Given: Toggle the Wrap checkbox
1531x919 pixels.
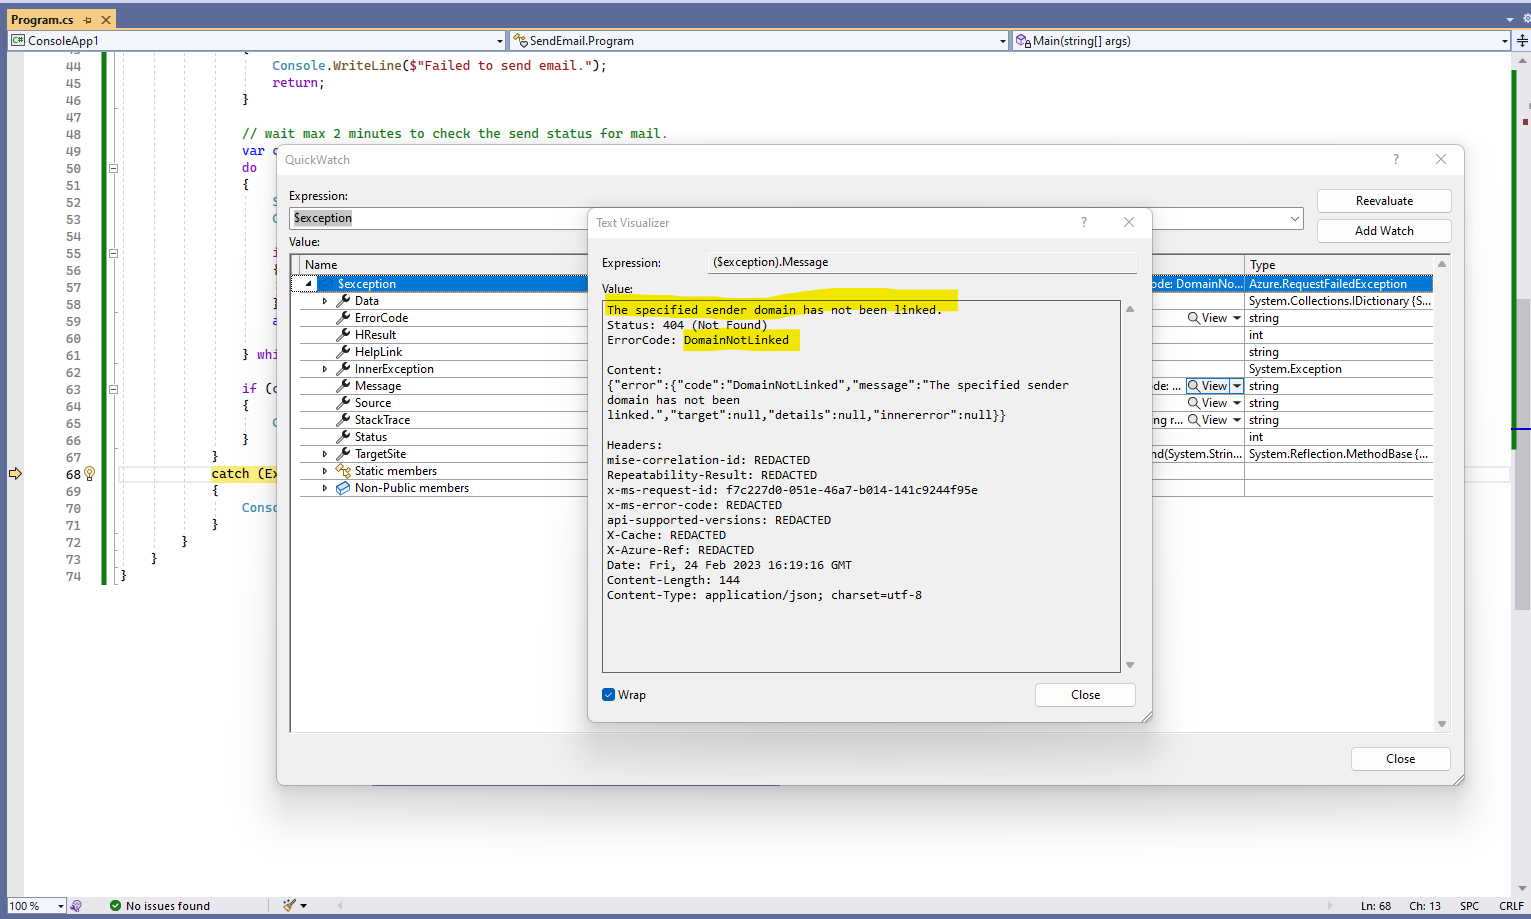Looking at the screenshot, I should [608, 695].
